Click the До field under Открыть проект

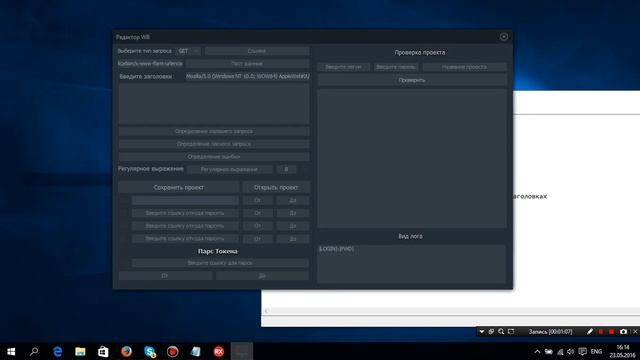point(293,200)
